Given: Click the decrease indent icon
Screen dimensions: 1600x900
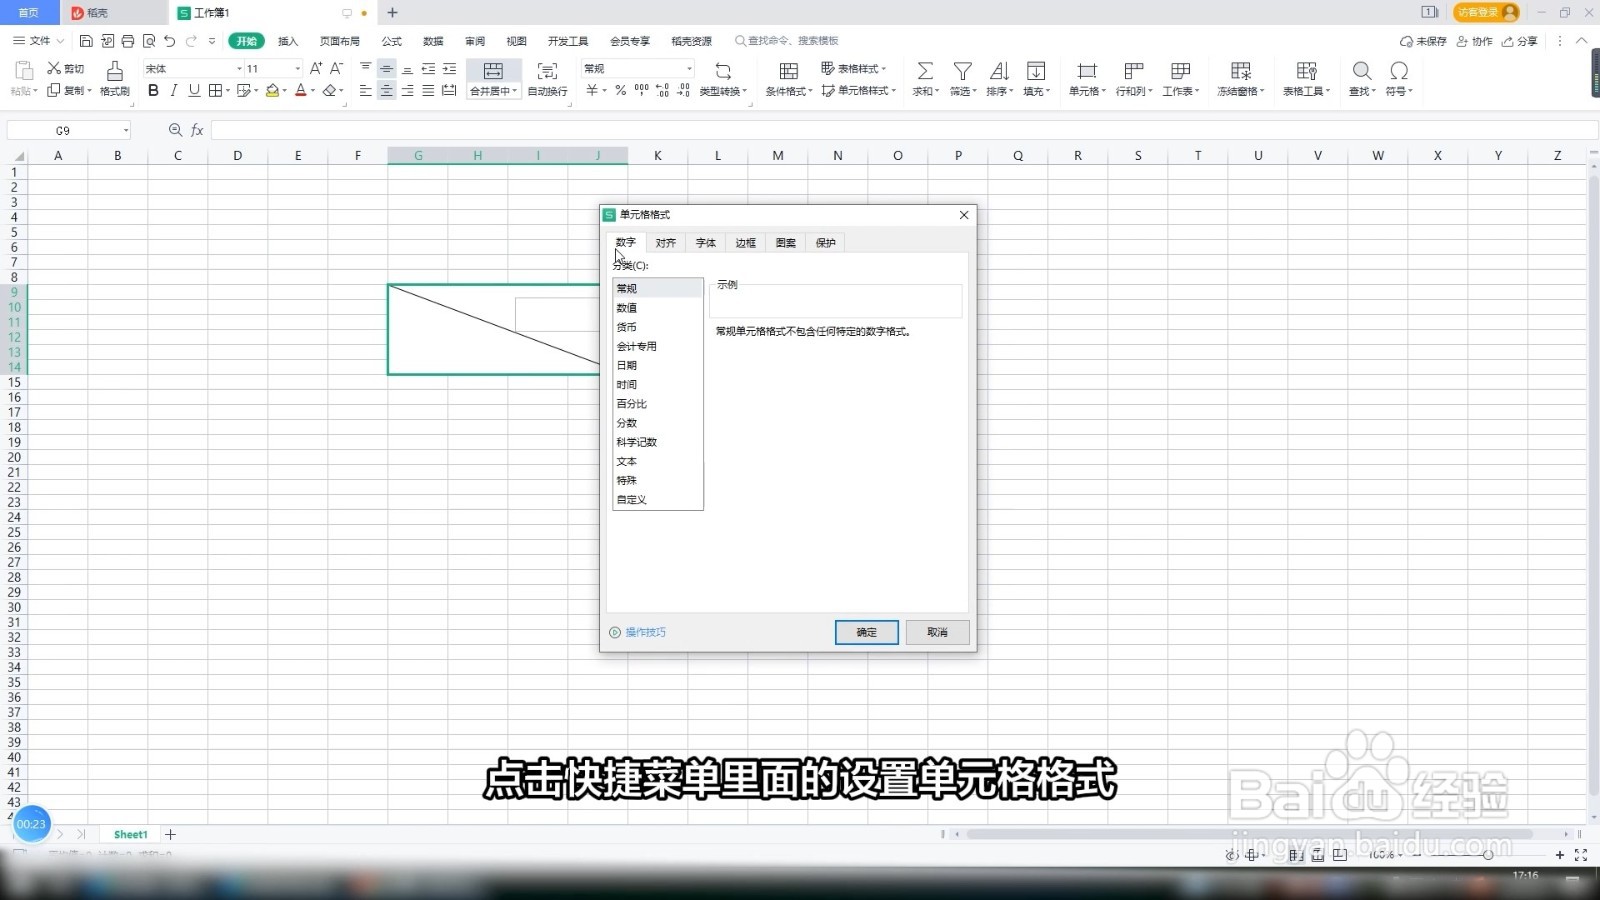Looking at the screenshot, I should point(428,68).
